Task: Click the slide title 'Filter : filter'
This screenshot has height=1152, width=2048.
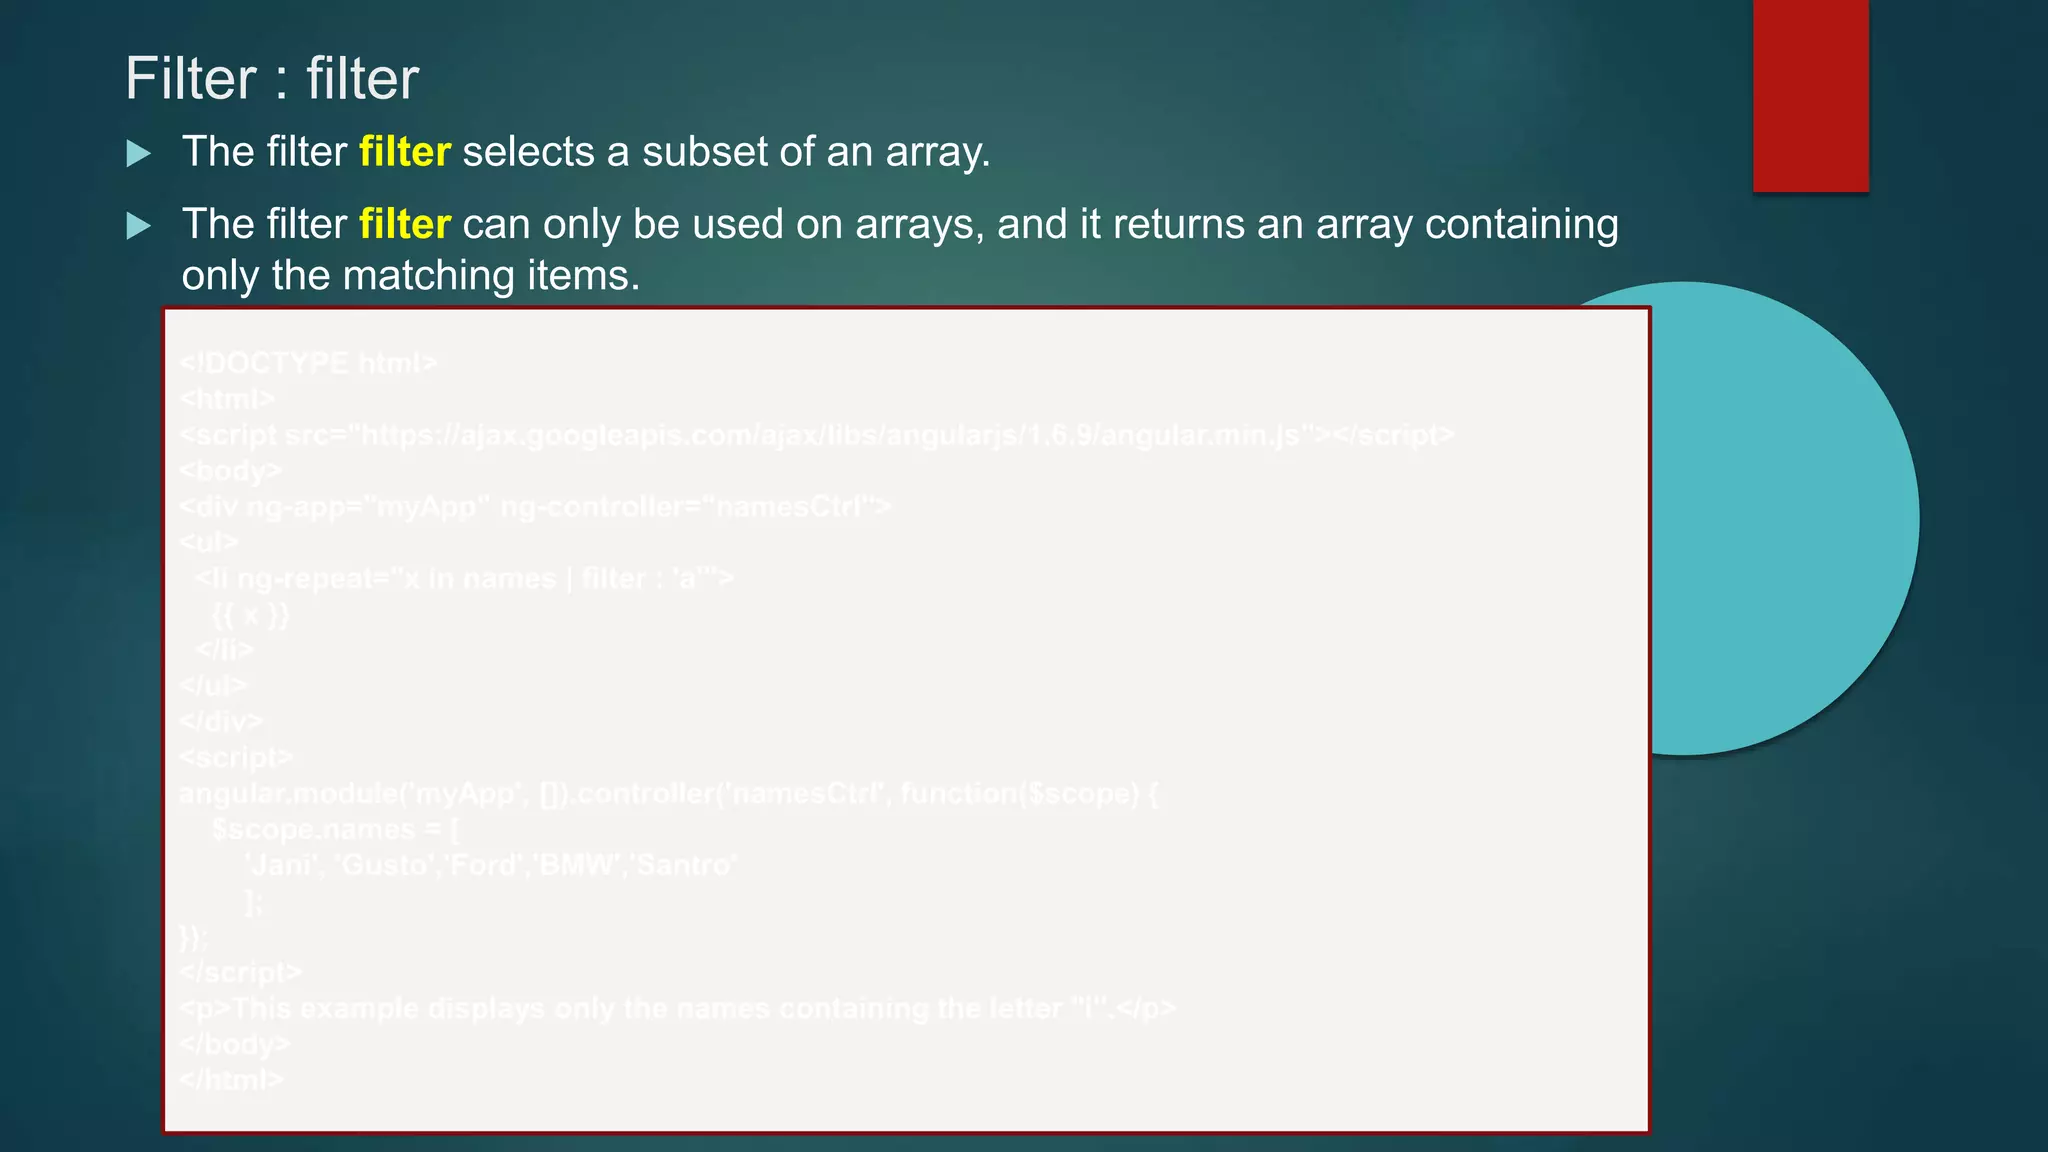Action: (272, 78)
